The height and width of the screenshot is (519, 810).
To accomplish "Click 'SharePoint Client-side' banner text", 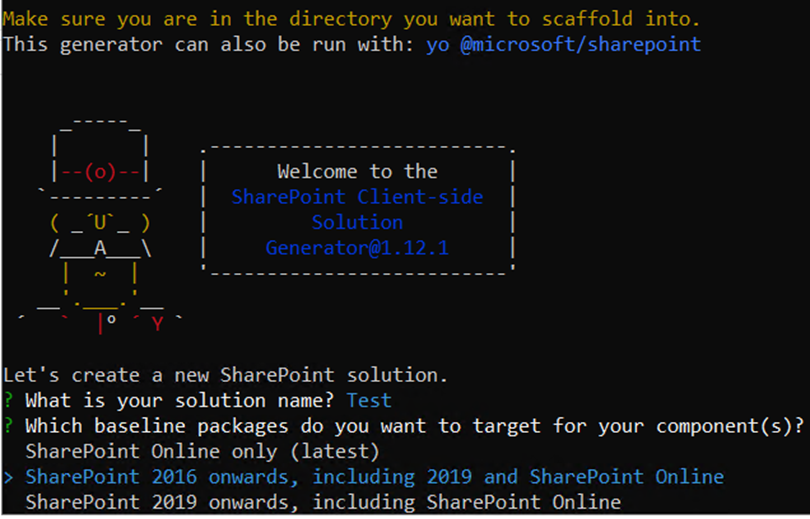I will pyautogui.click(x=357, y=197).
